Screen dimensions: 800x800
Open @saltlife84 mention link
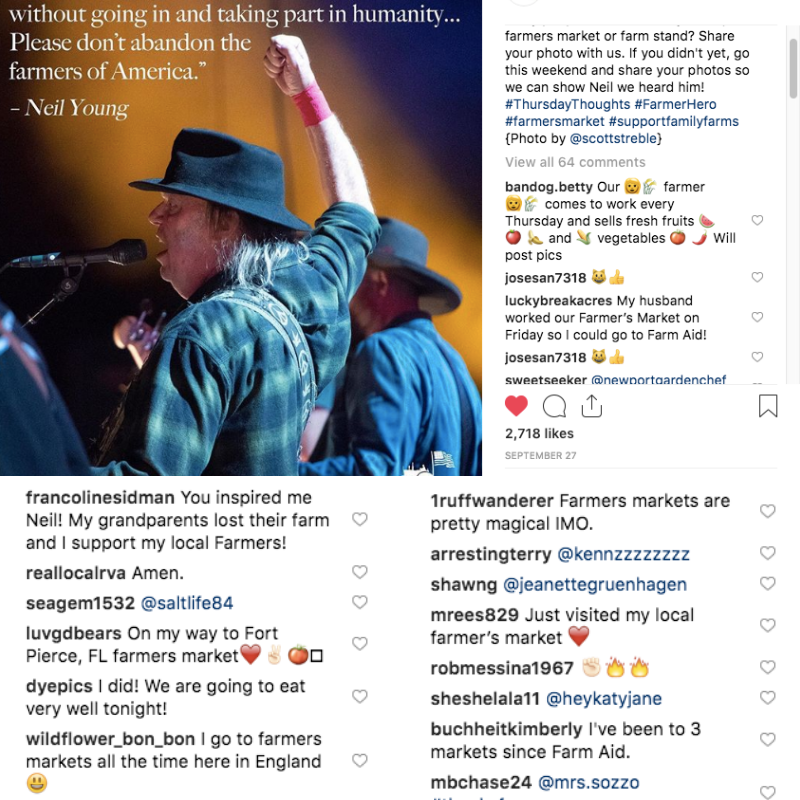187,603
